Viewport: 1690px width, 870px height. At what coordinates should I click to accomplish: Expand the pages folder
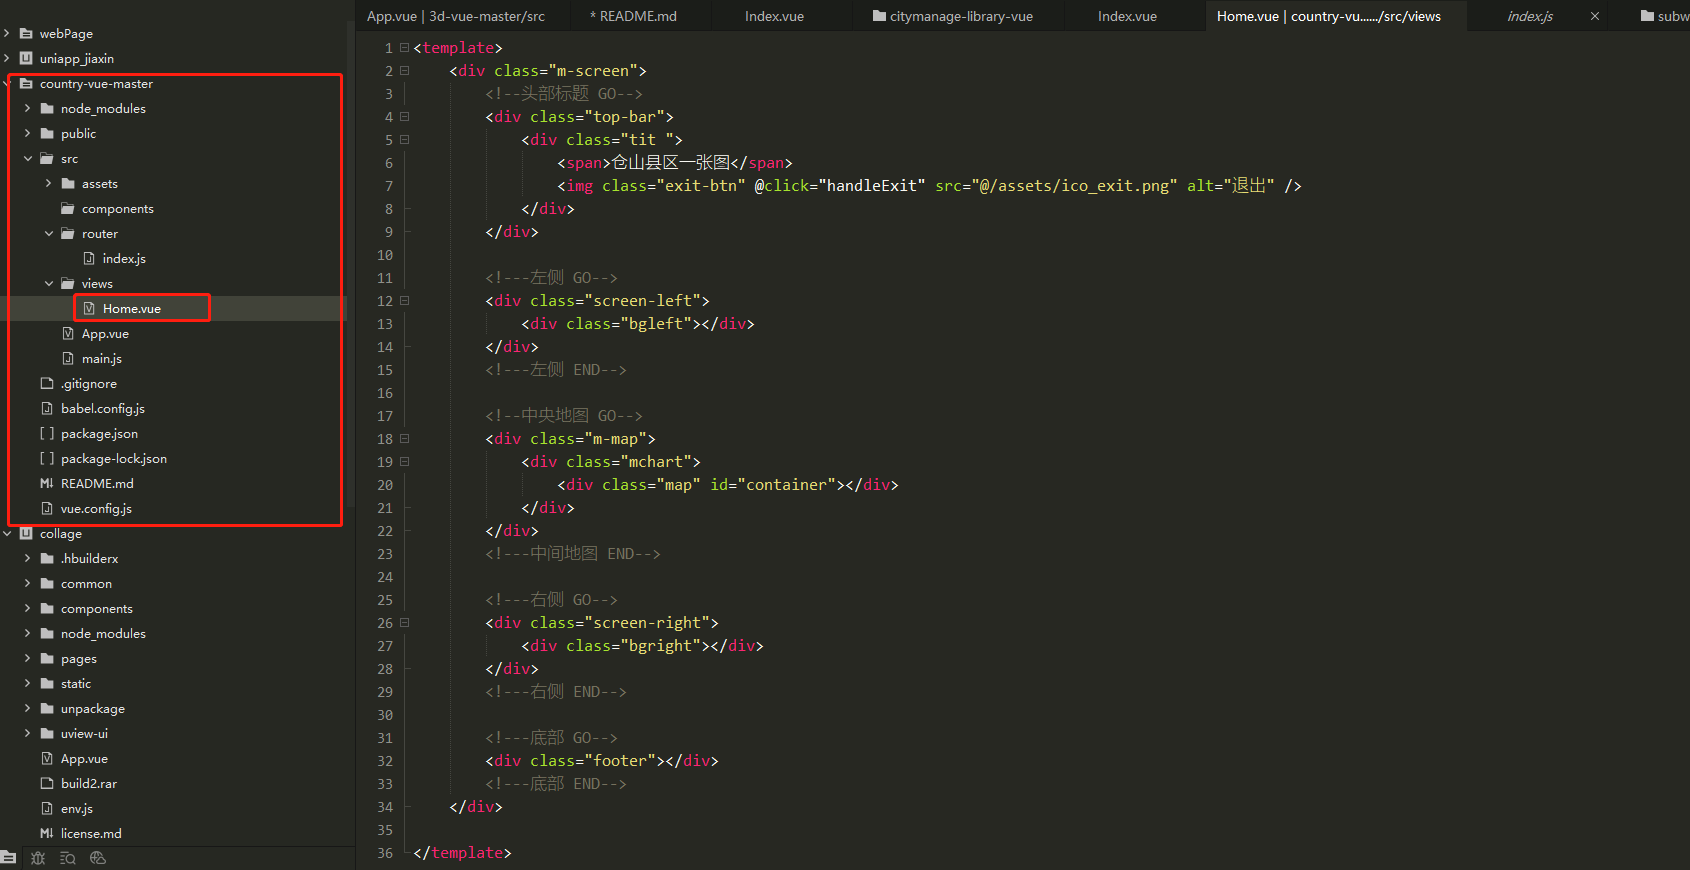28,659
